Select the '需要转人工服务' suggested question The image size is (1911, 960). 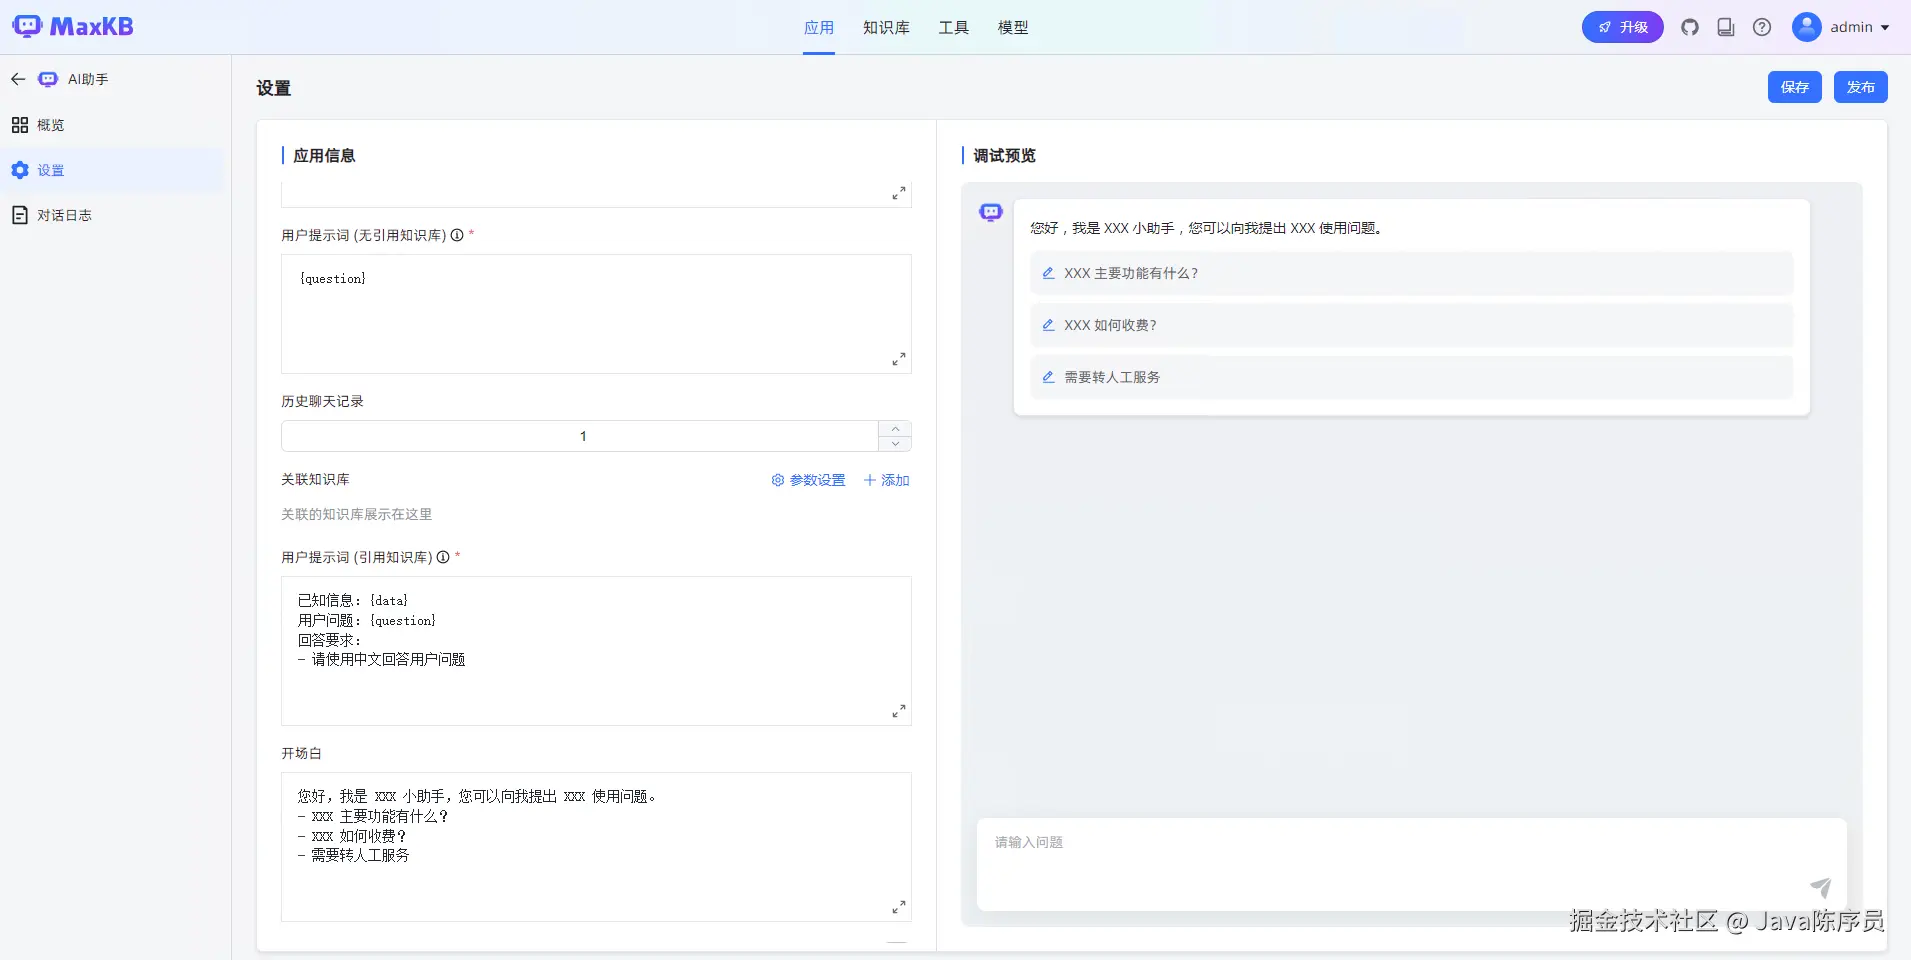pyautogui.click(x=1411, y=377)
